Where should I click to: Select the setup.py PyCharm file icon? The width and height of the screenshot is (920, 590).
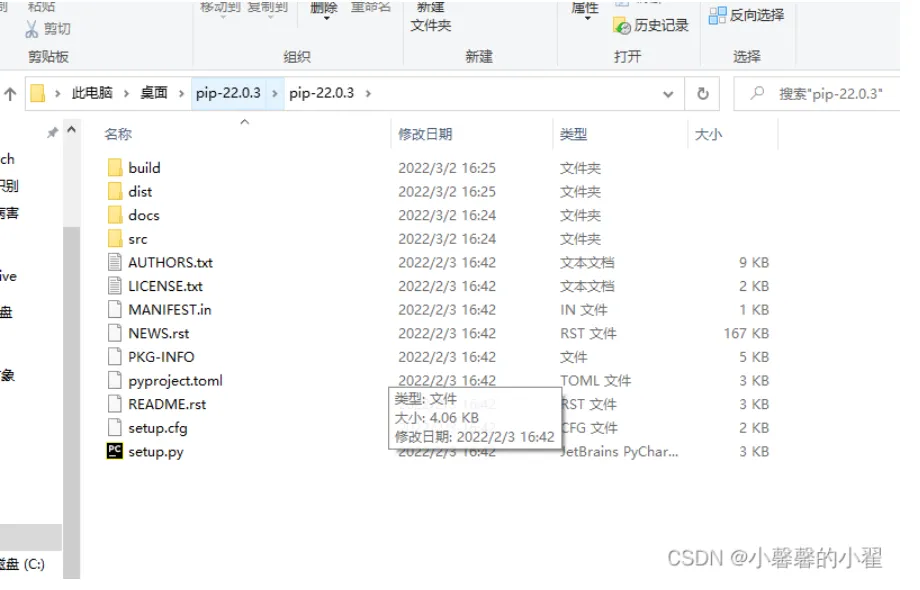[114, 451]
